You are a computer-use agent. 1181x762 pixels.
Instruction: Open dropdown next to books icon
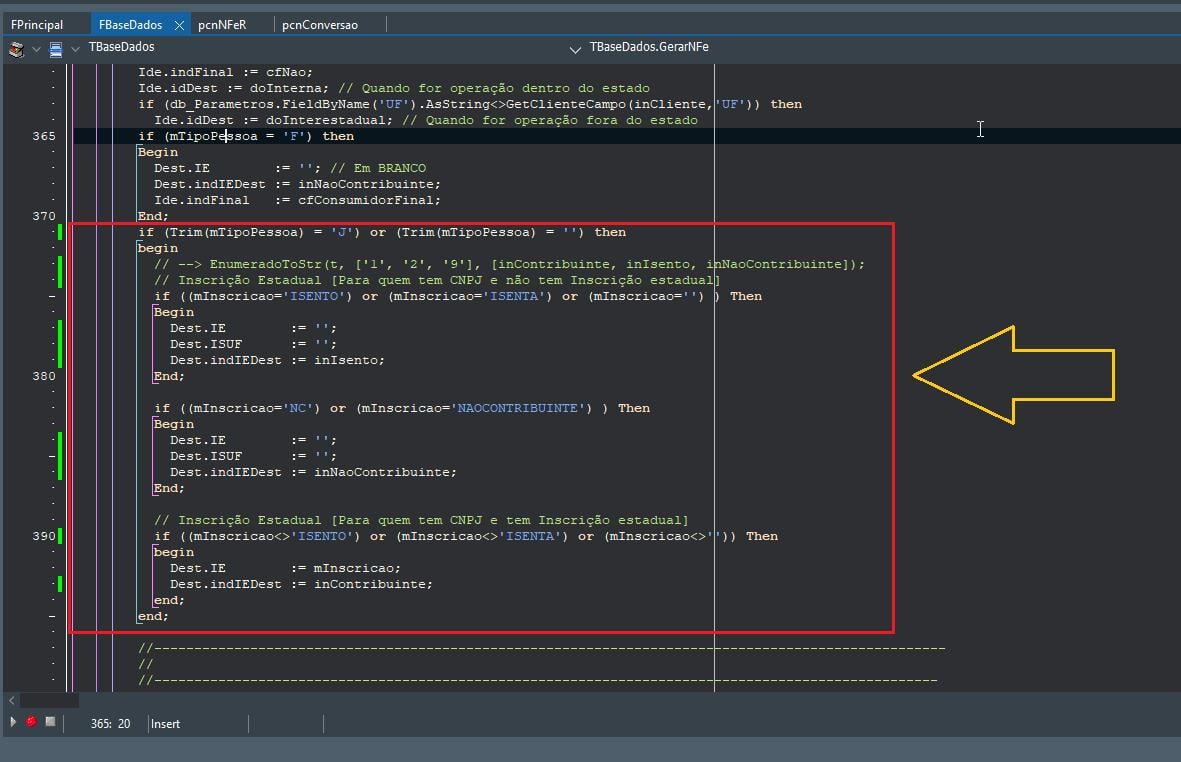36,50
